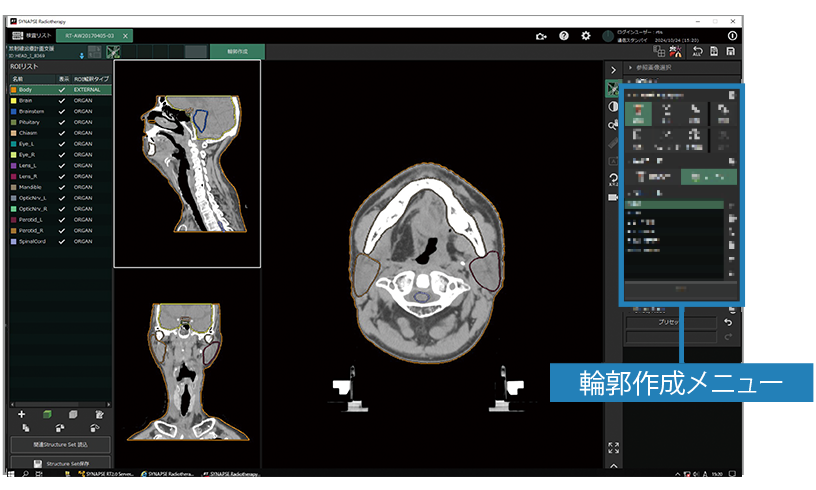816x490 pixels.
Task: Click the video camera icon in strip
Action: tap(613, 198)
